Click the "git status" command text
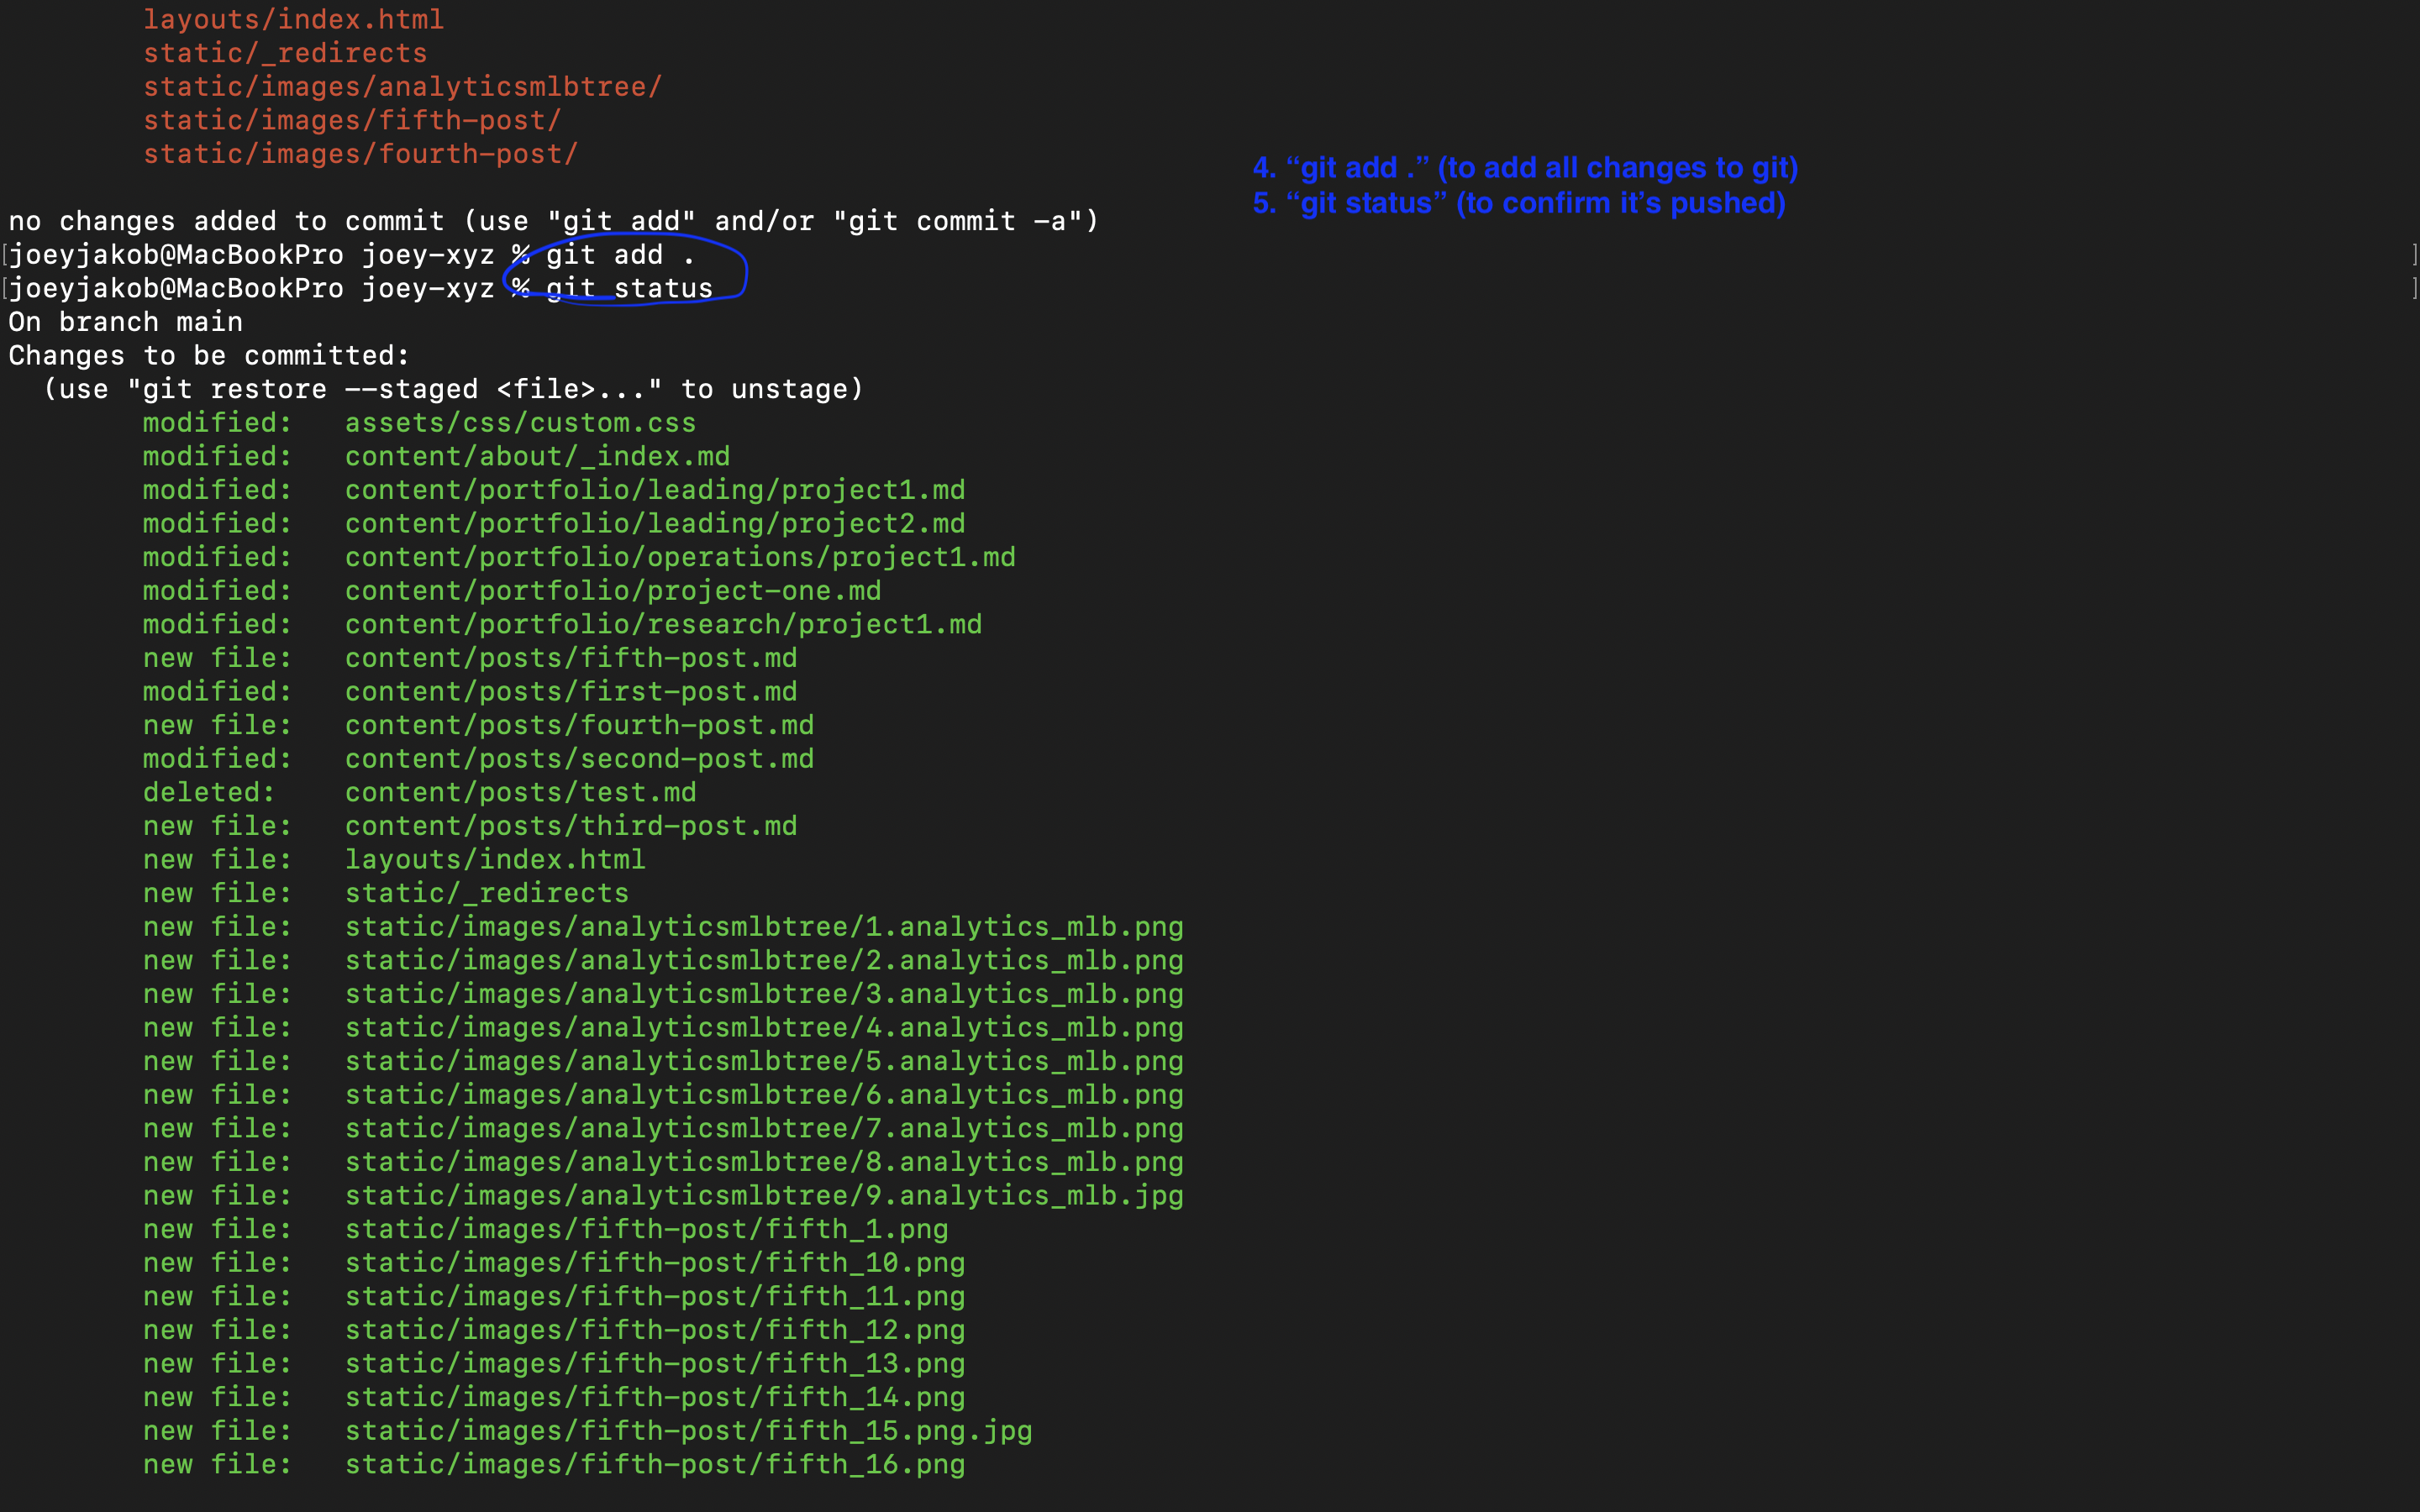This screenshot has width=2420, height=1512. 629,289
